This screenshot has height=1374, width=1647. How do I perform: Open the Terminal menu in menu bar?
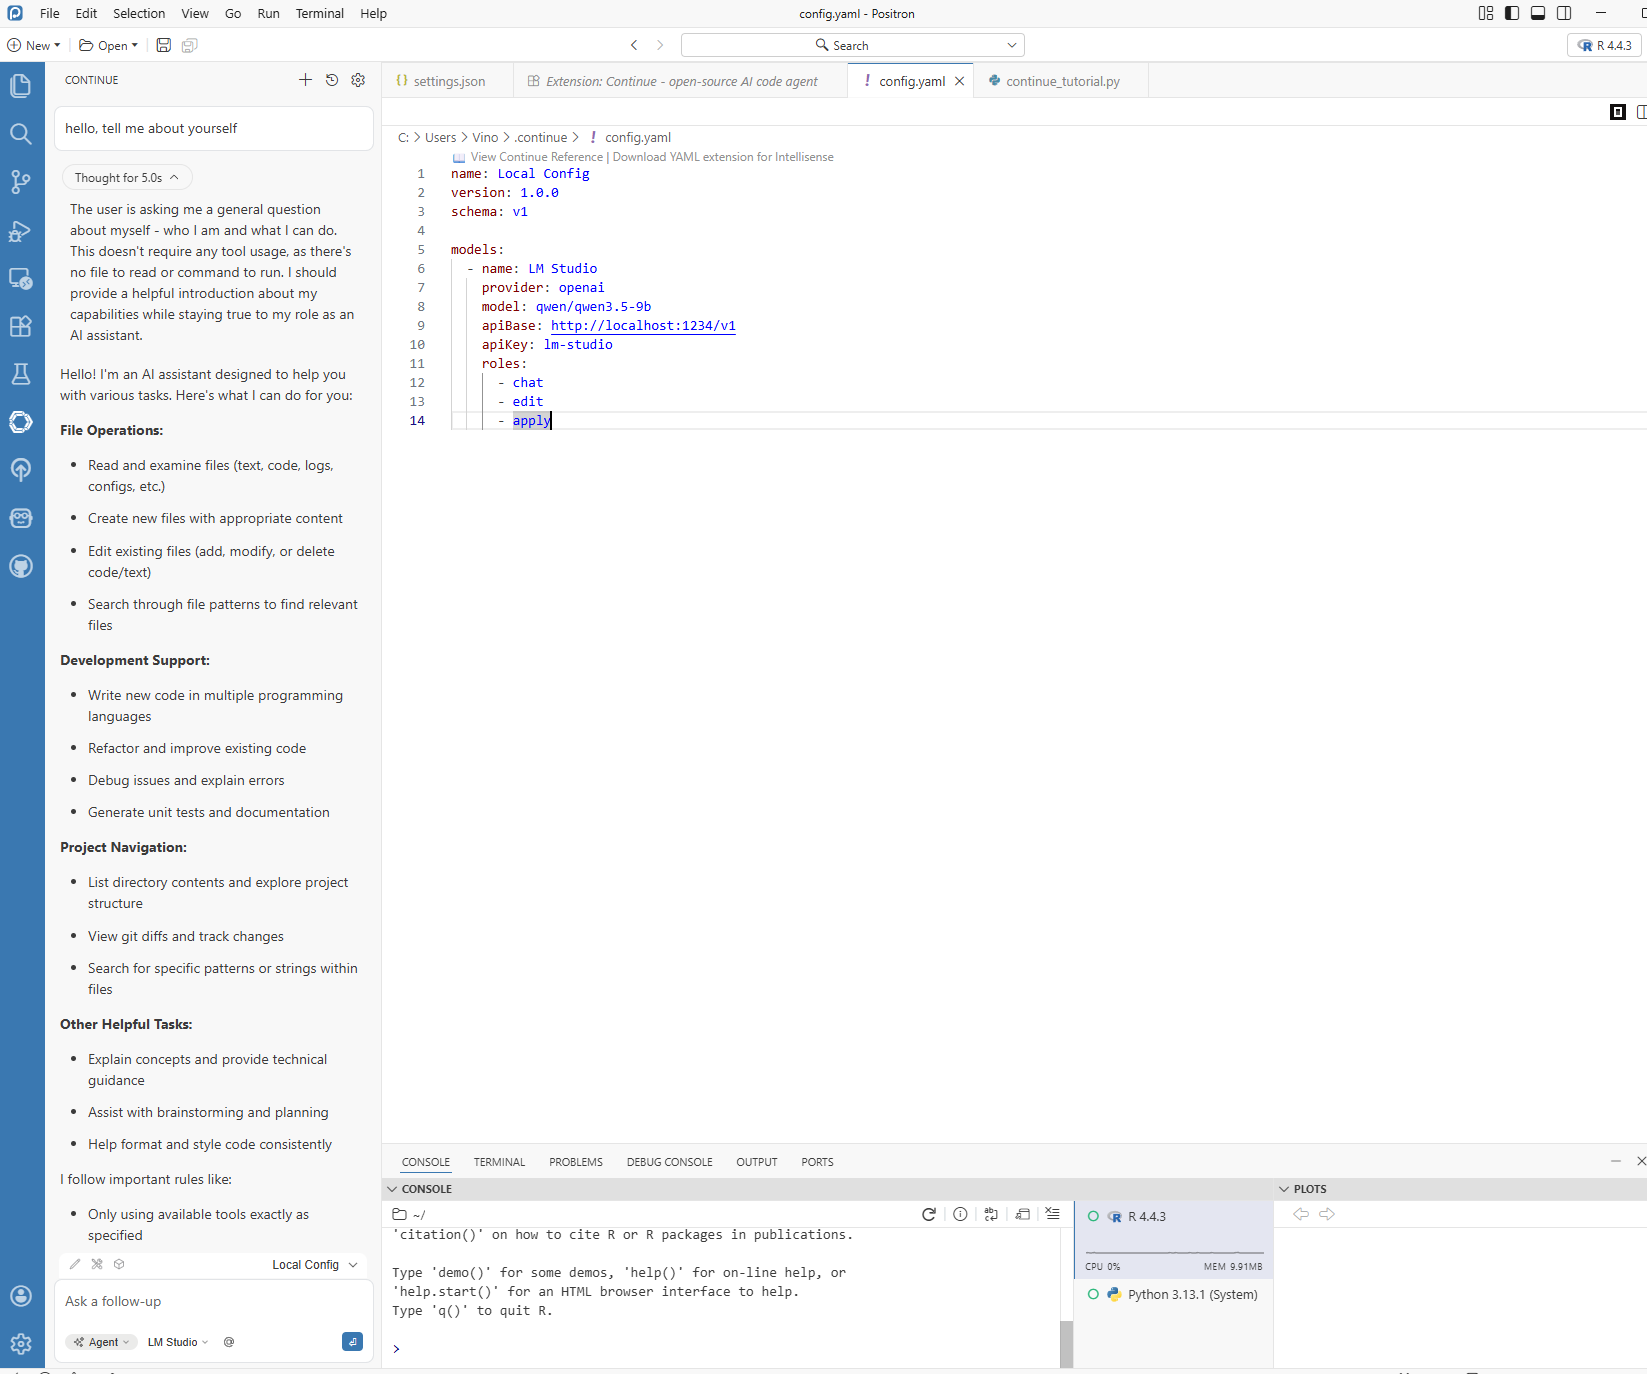pos(319,13)
